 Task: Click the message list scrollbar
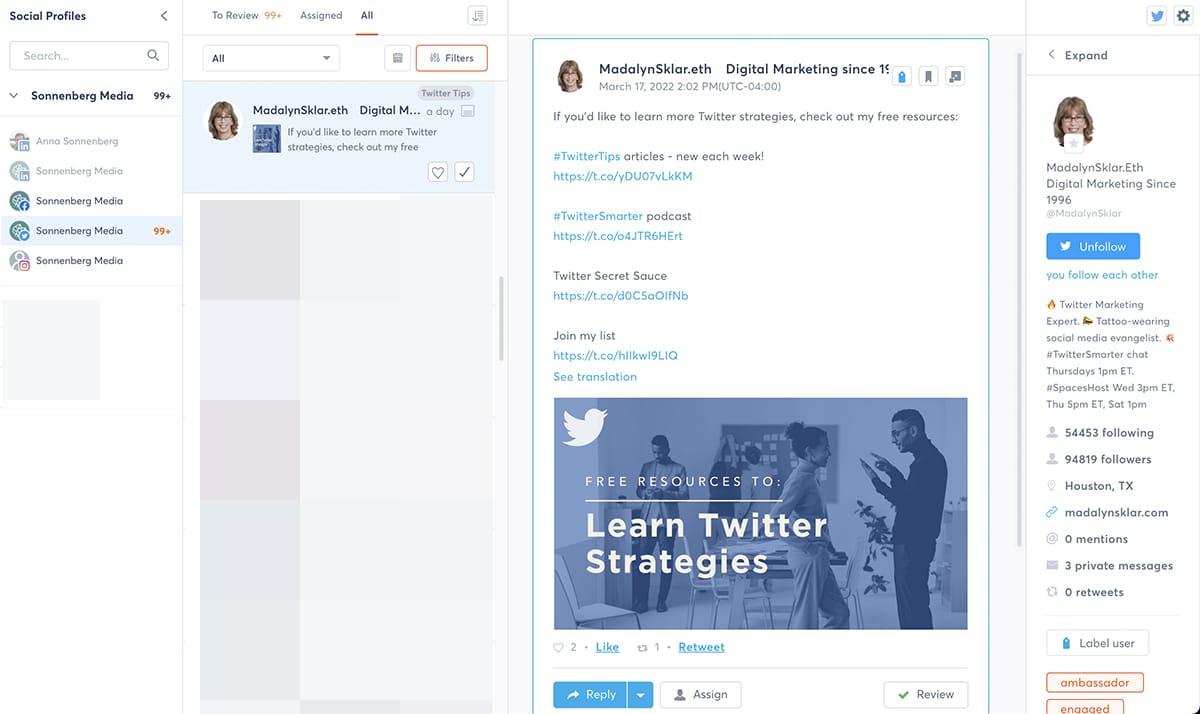pos(501,318)
